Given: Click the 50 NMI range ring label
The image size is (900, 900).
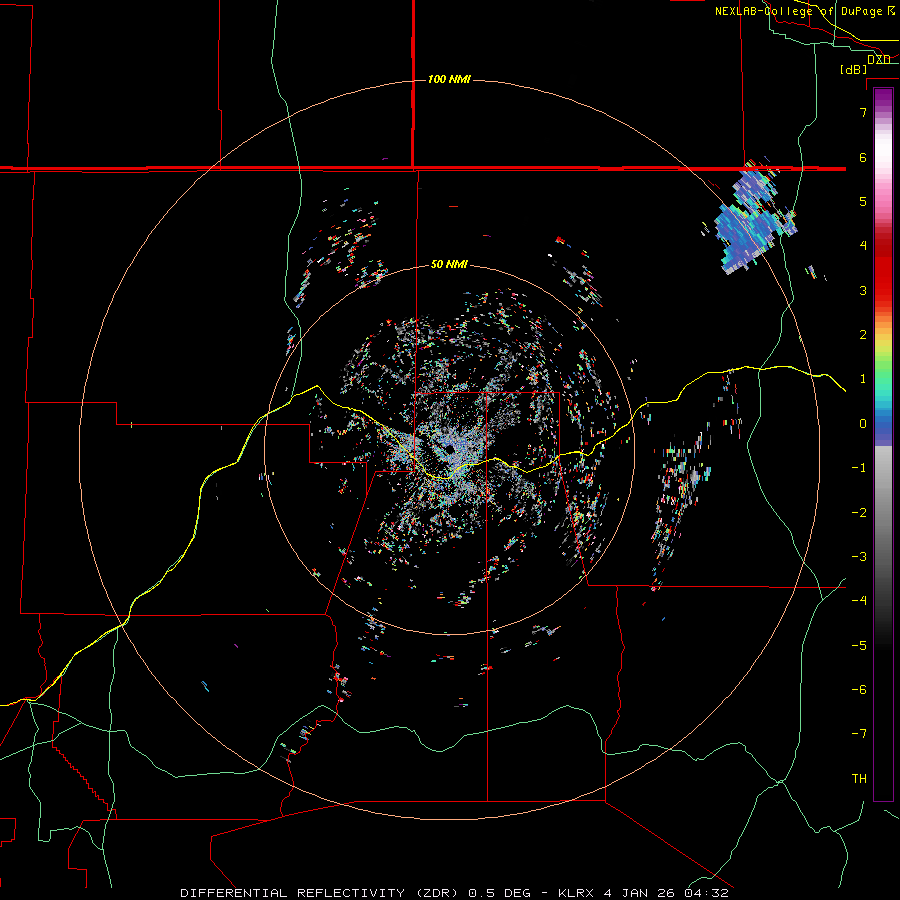Looking at the screenshot, I should 449,264.
